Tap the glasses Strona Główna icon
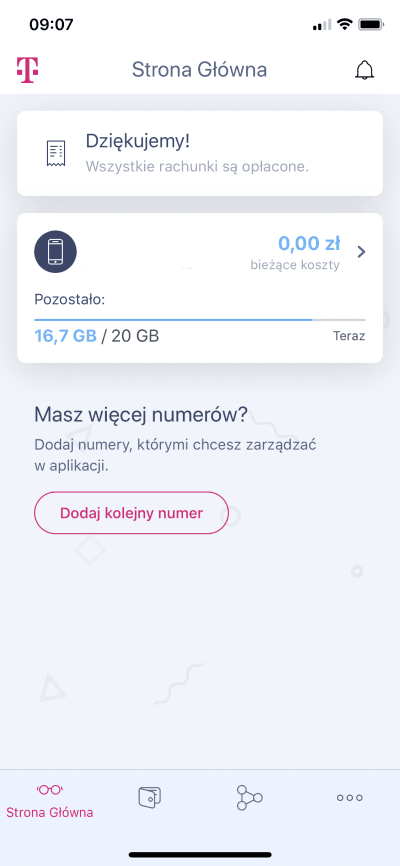Viewport: 400px width, 866px height. click(50, 790)
